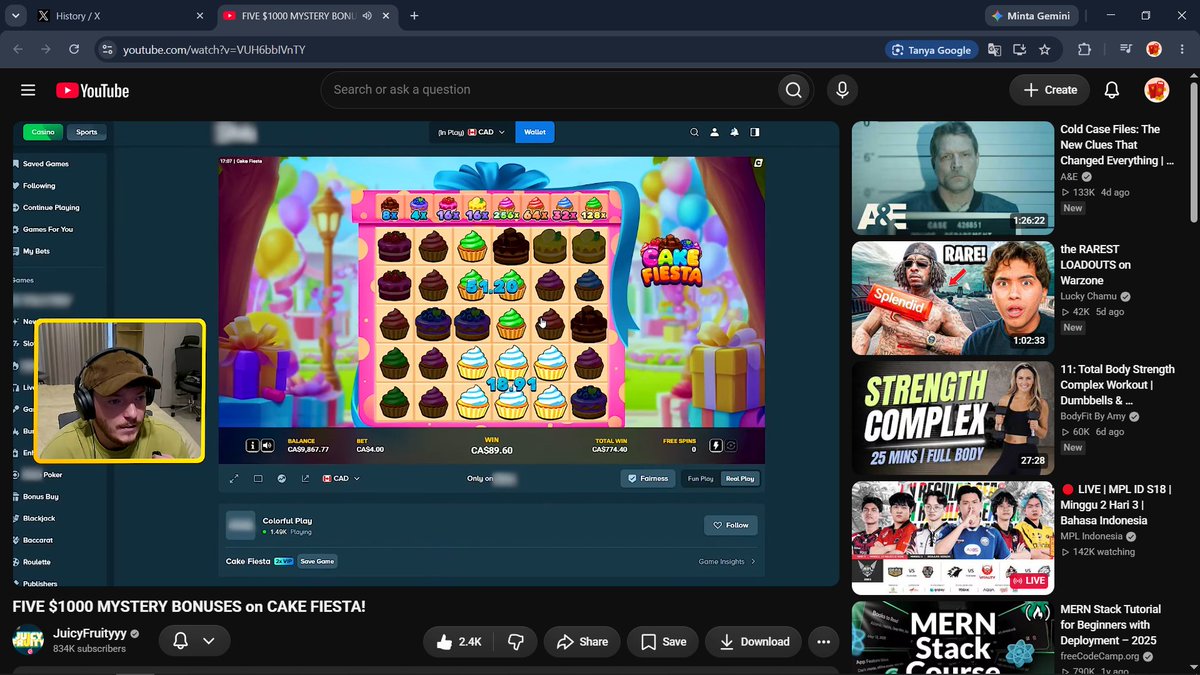Reload the page in Chrome
This screenshot has width=1200, height=675.
tap(74, 49)
